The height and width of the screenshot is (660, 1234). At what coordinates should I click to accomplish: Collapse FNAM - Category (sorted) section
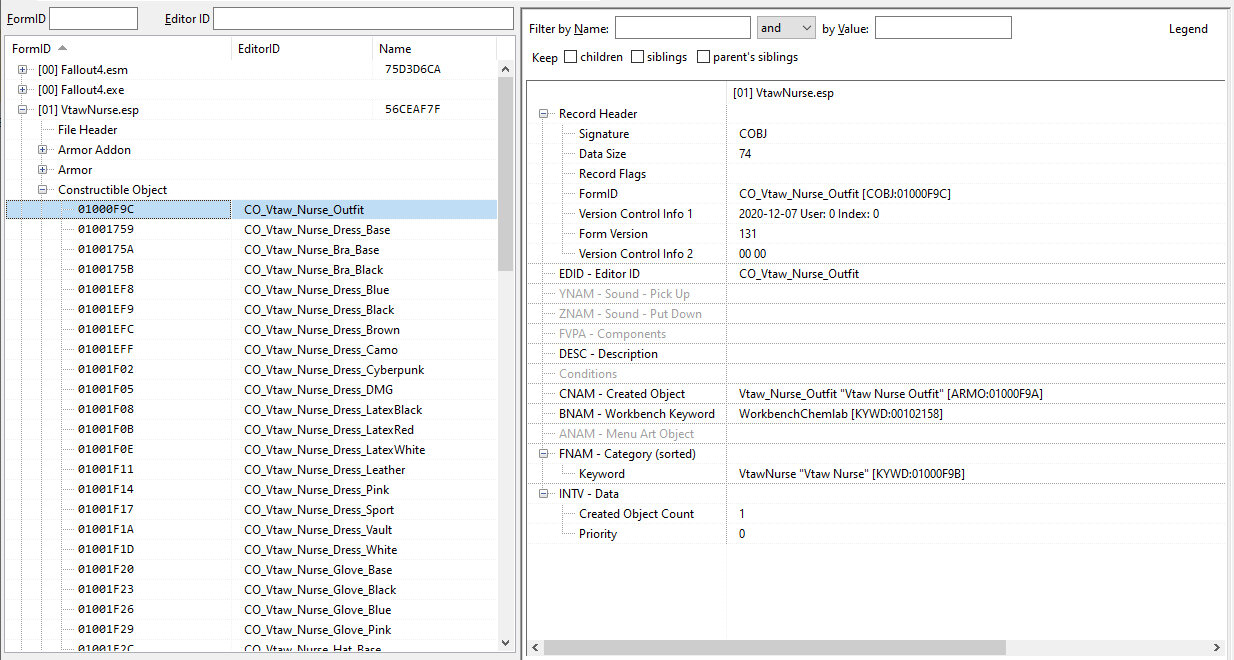coord(545,454)
